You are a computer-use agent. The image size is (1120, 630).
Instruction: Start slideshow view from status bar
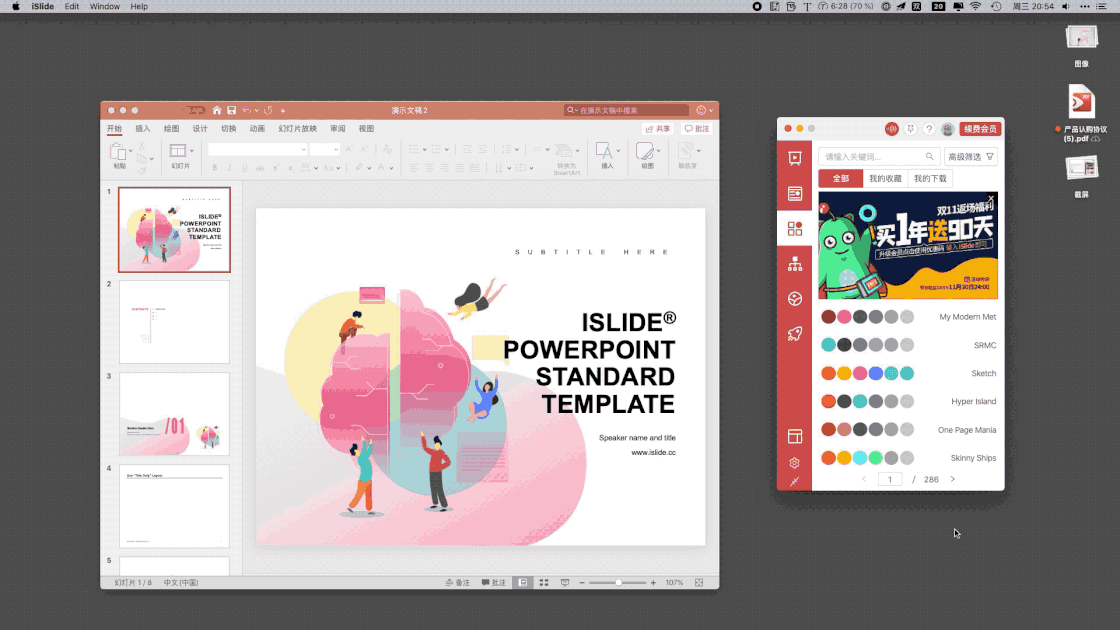point(564,582)
